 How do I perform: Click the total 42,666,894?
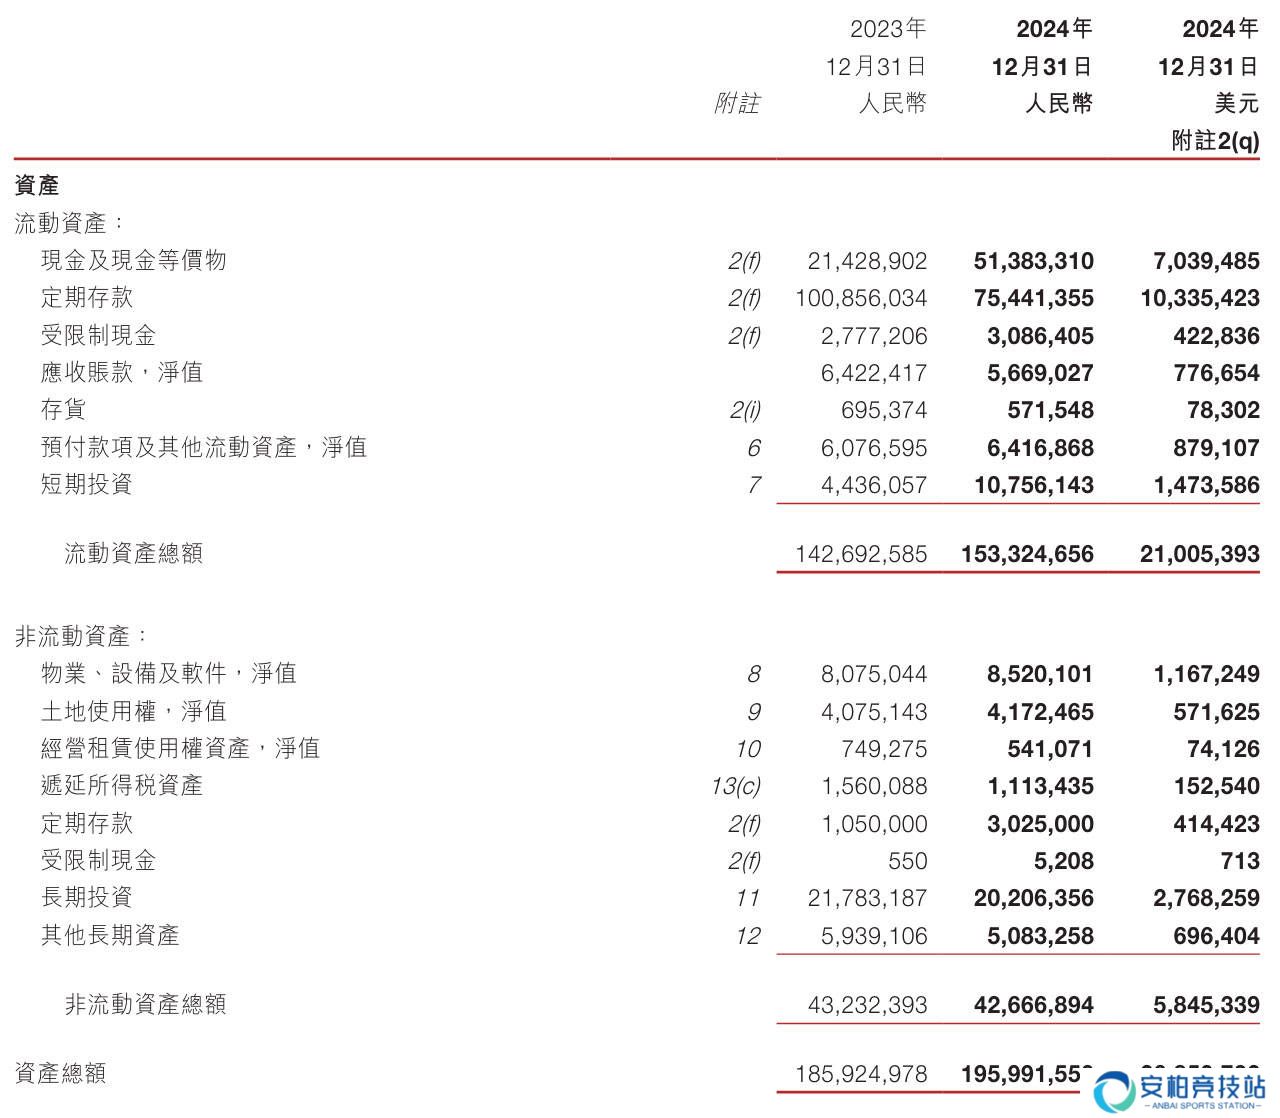1033,1006
